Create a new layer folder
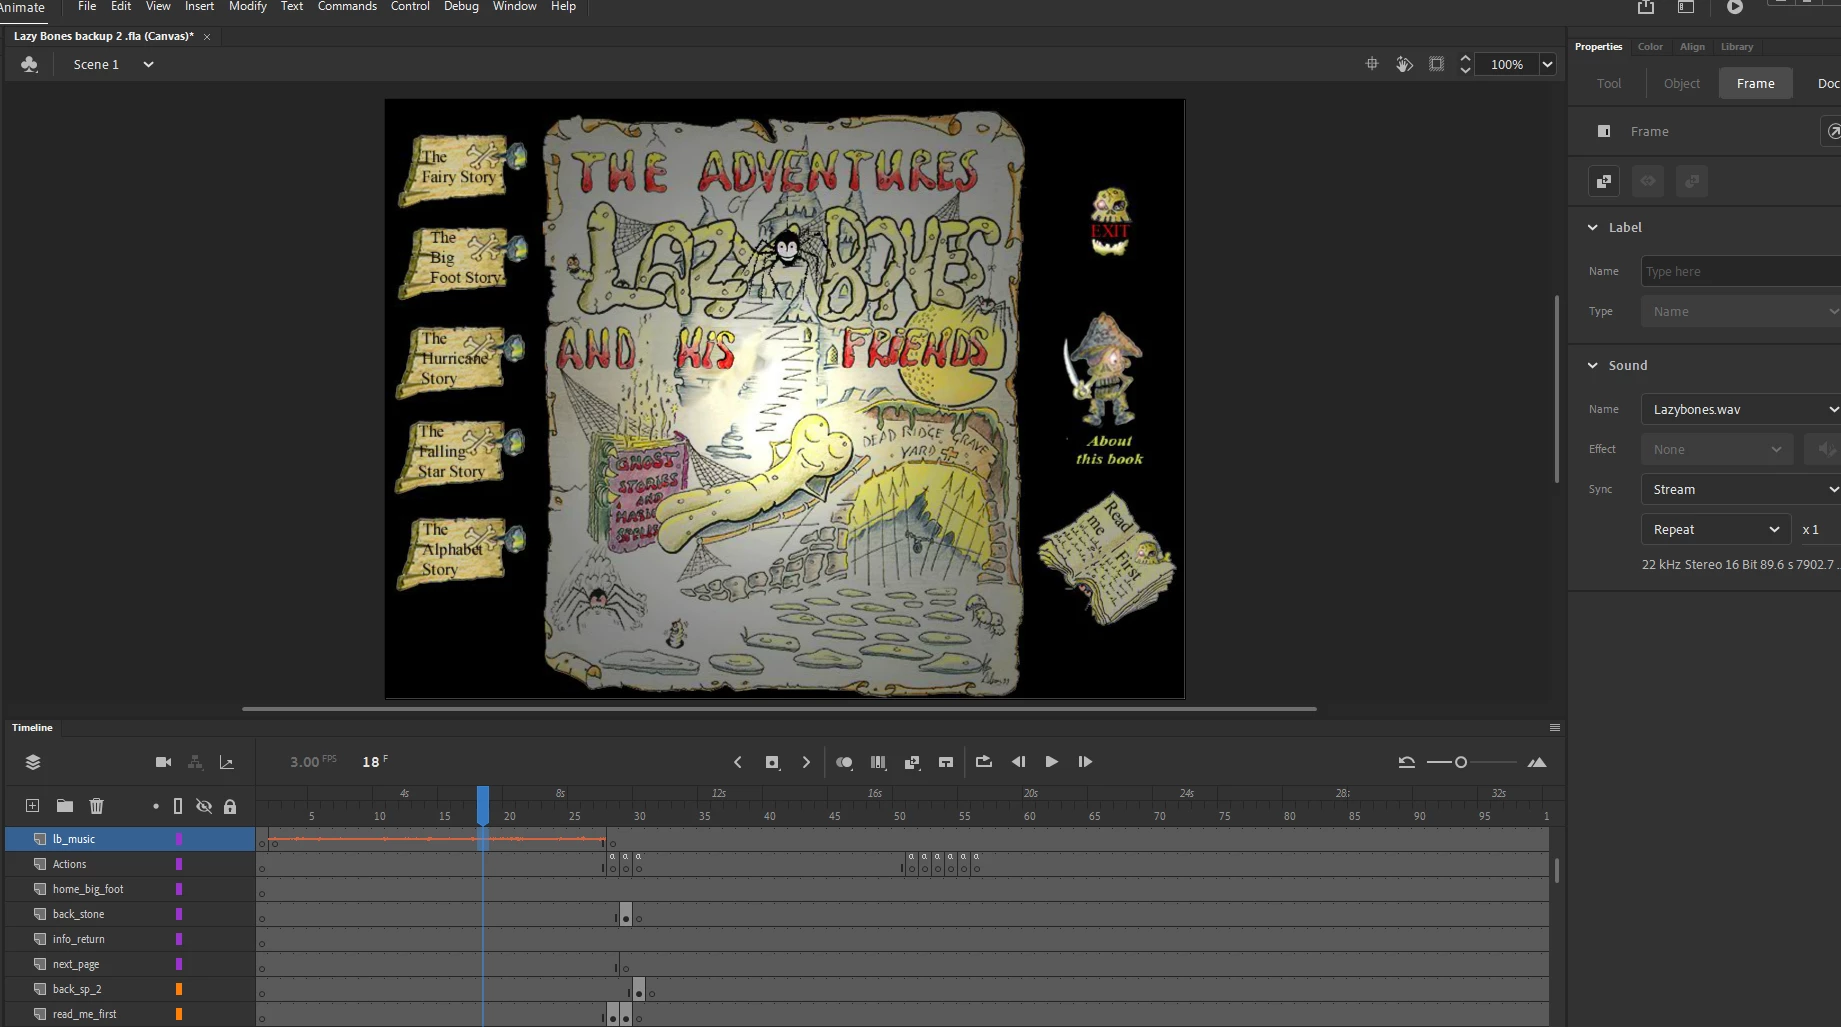This screenshot has width=1841, height=1027. coord(65,806)
